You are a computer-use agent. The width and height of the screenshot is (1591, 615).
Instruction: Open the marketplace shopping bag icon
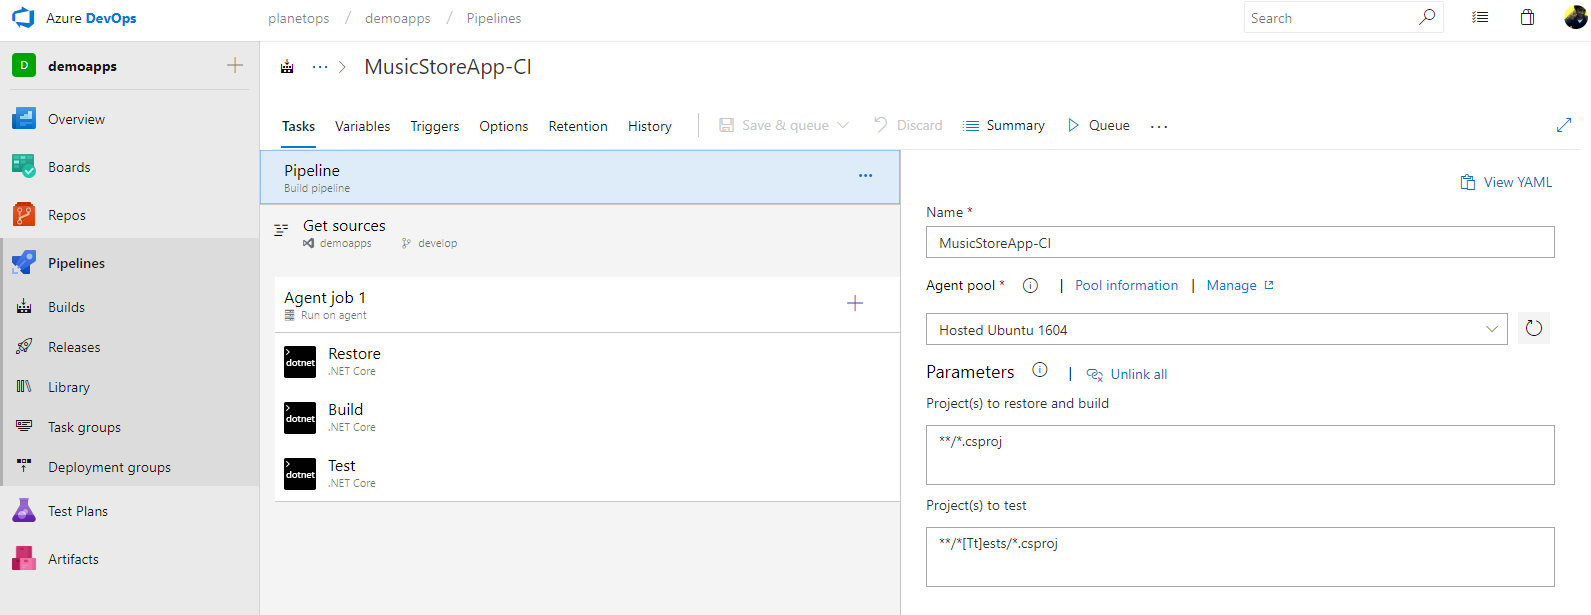pyautogui.click(x=1527, y=17)
